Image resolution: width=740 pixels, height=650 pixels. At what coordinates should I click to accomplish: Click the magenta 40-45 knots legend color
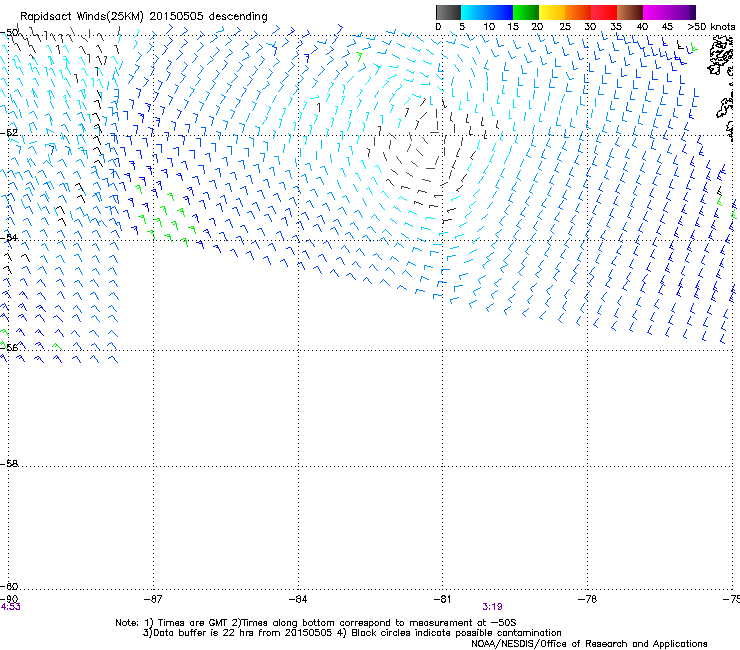pos(656,12)
